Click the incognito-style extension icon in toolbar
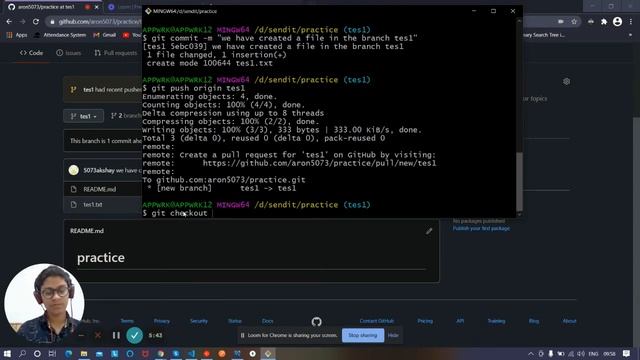The width and height of the screenshot is (640, 360). click(x=591, y=22)
